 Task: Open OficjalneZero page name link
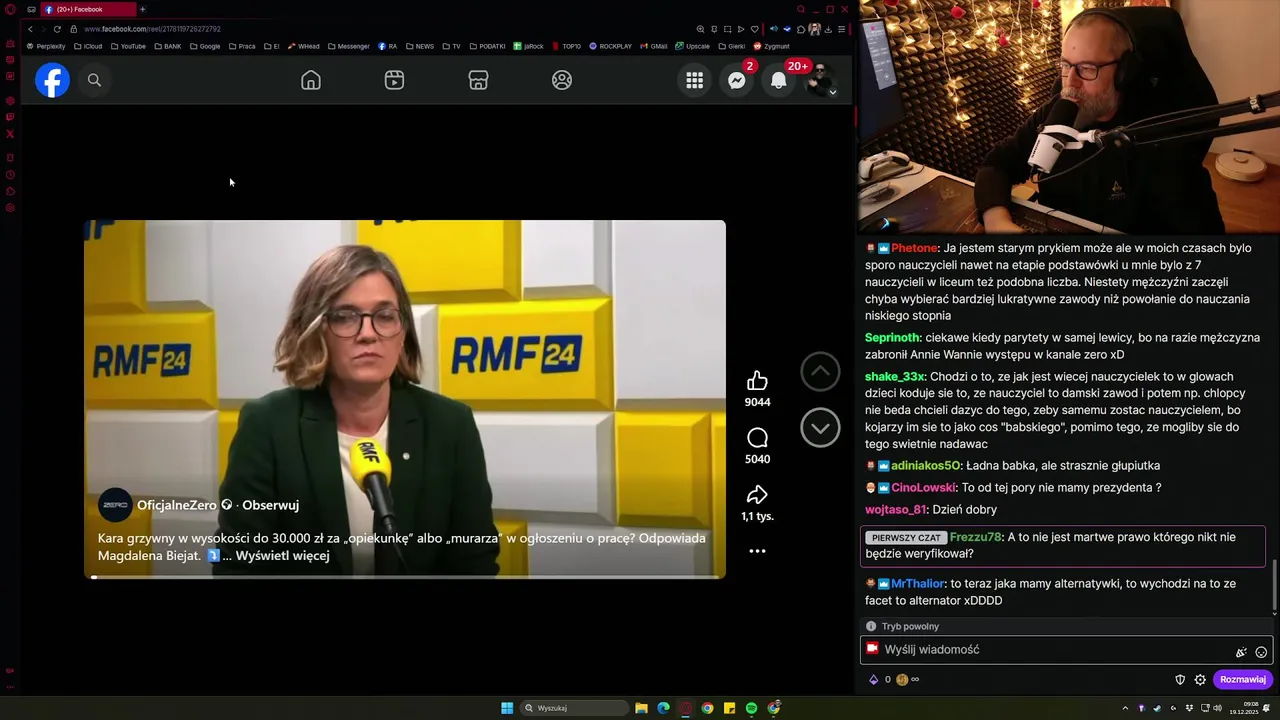[177, 505]
